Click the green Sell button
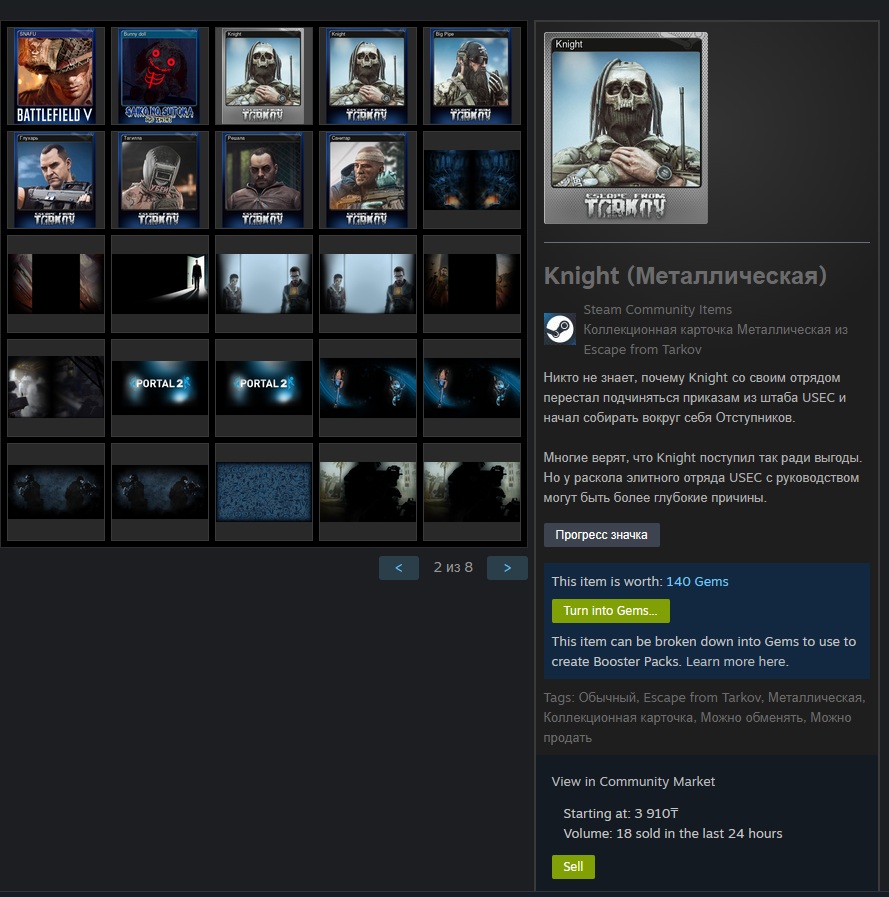 pyautogui.click(x=573, y=867)
